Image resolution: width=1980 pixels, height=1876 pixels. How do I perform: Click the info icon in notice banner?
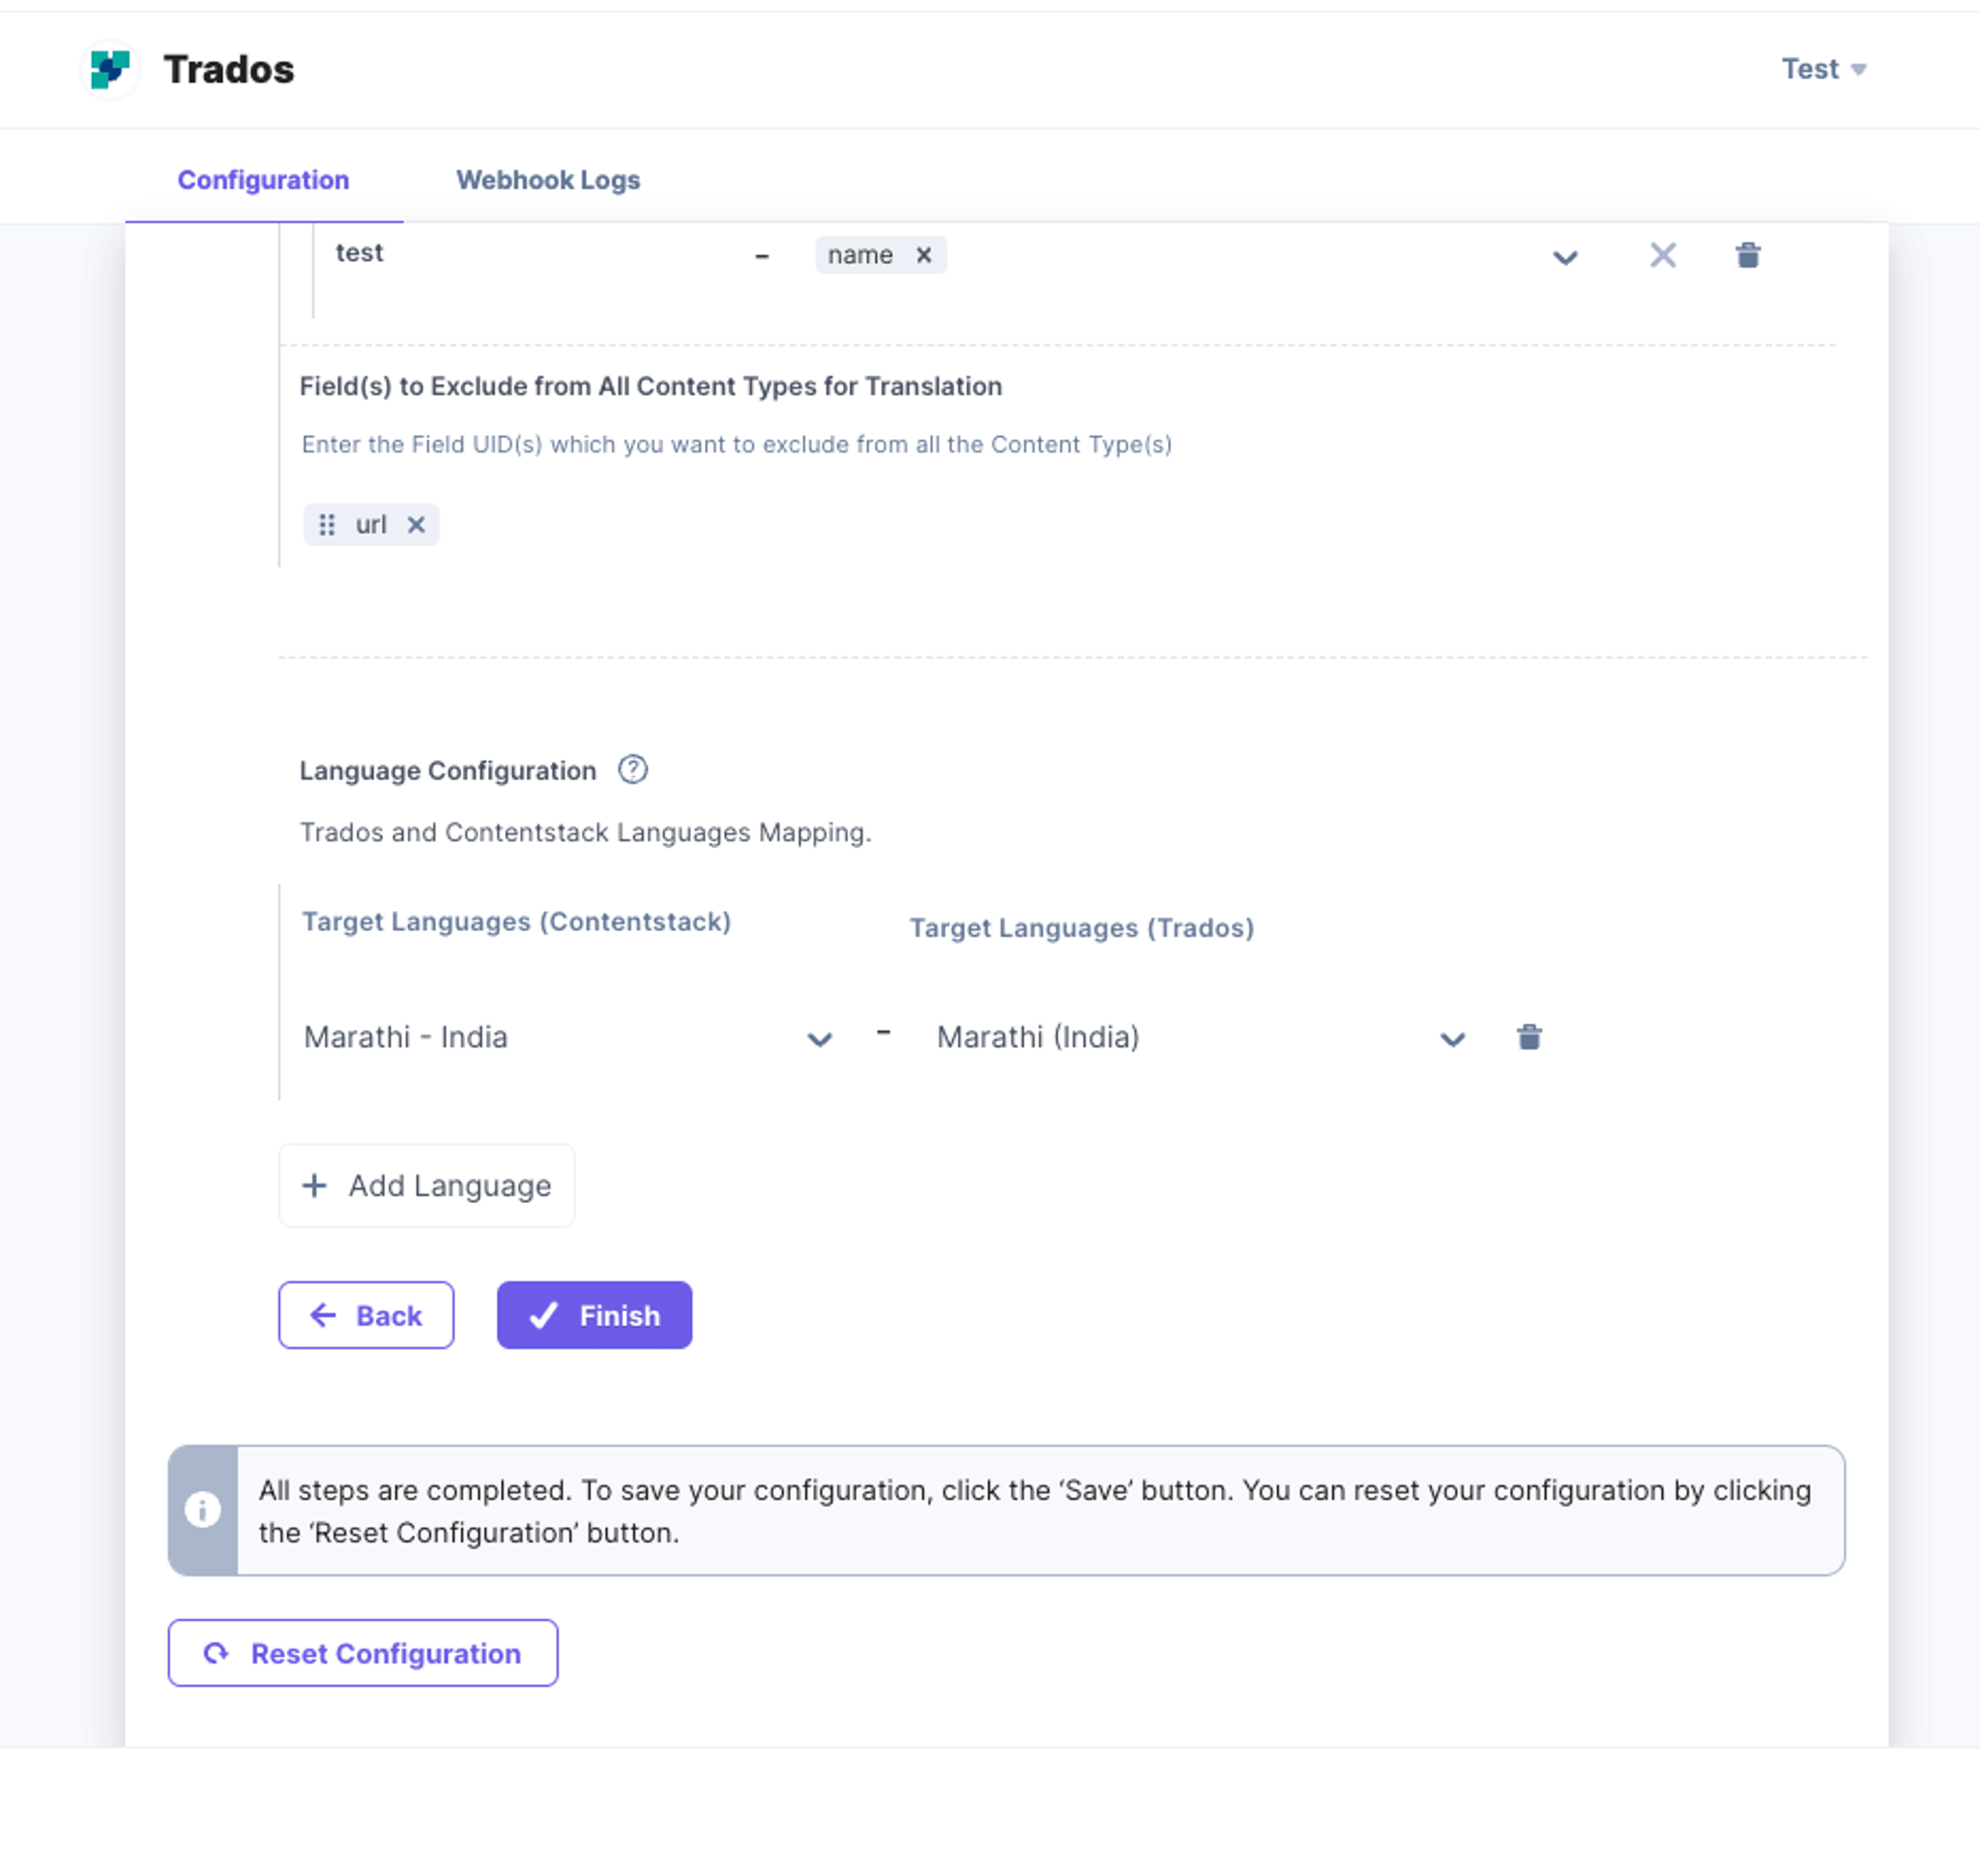coord(203,1509)
